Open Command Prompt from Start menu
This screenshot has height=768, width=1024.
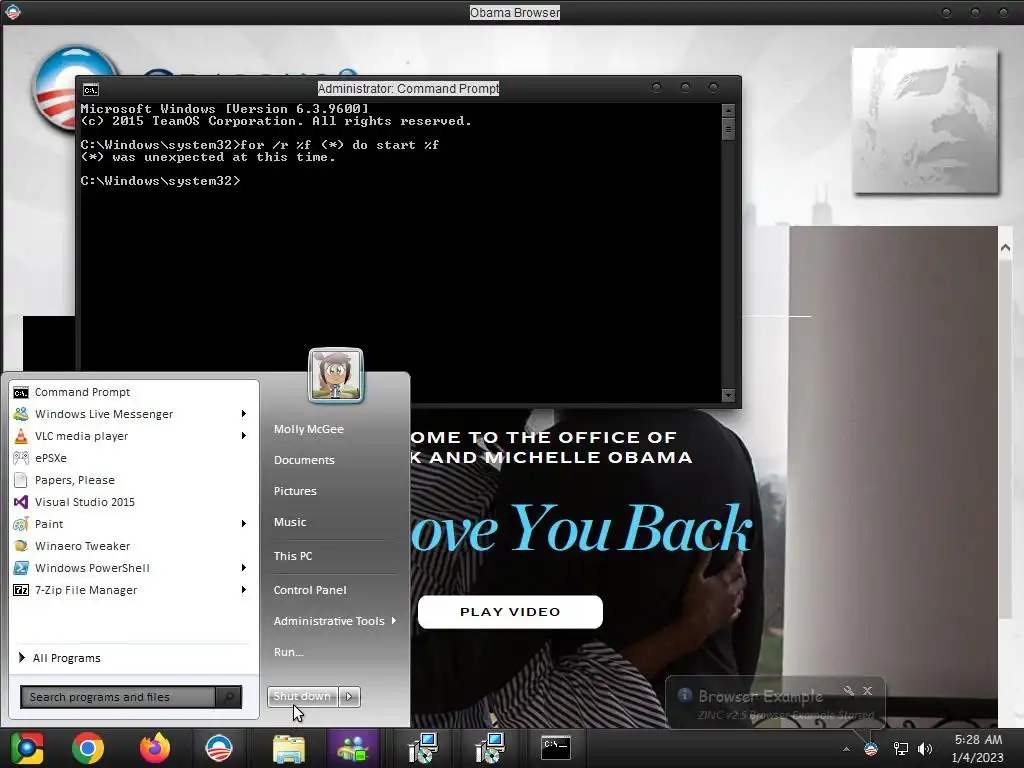point(134,392)
